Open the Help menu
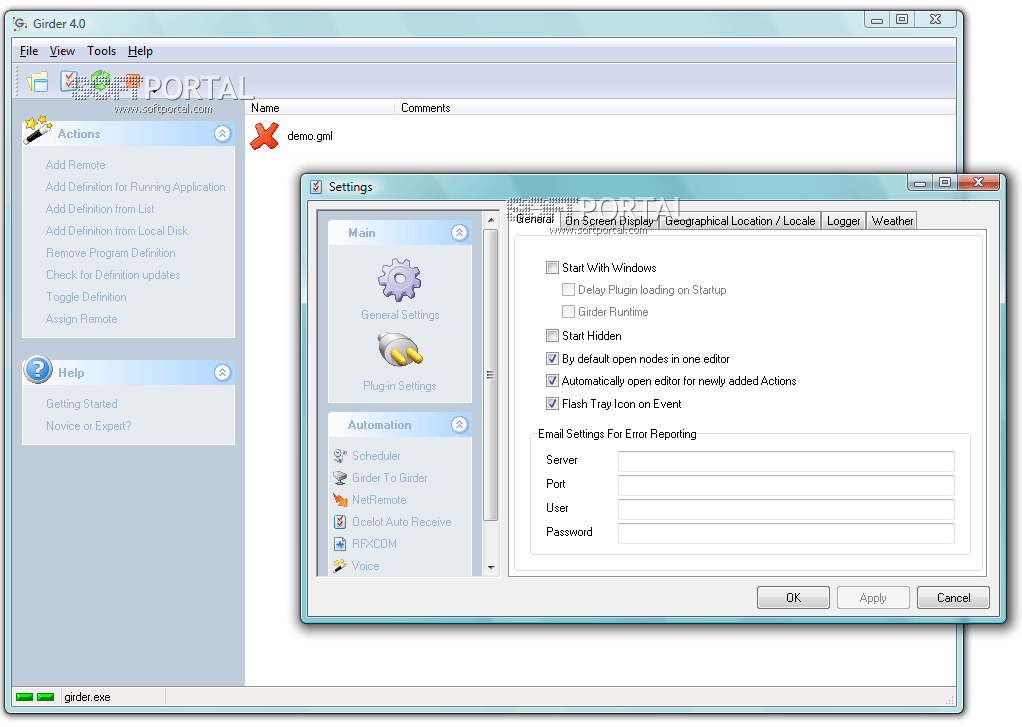The height and width of the screenshot is (727, 1022). (140, 51)
